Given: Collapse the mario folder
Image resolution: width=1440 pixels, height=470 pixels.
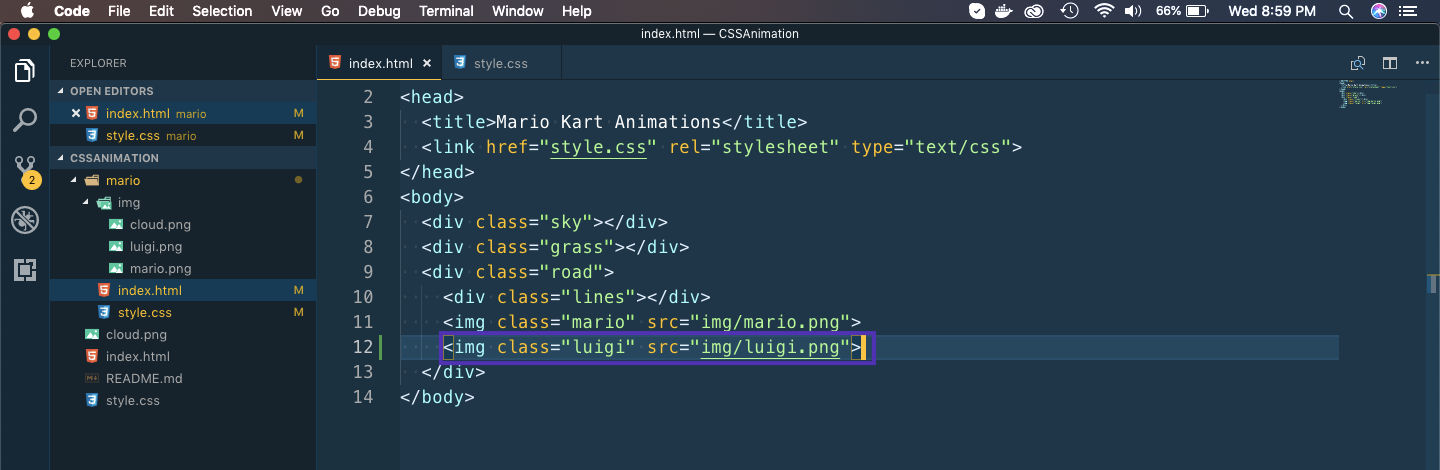Looking at the screenshot, I should [183, 180].
